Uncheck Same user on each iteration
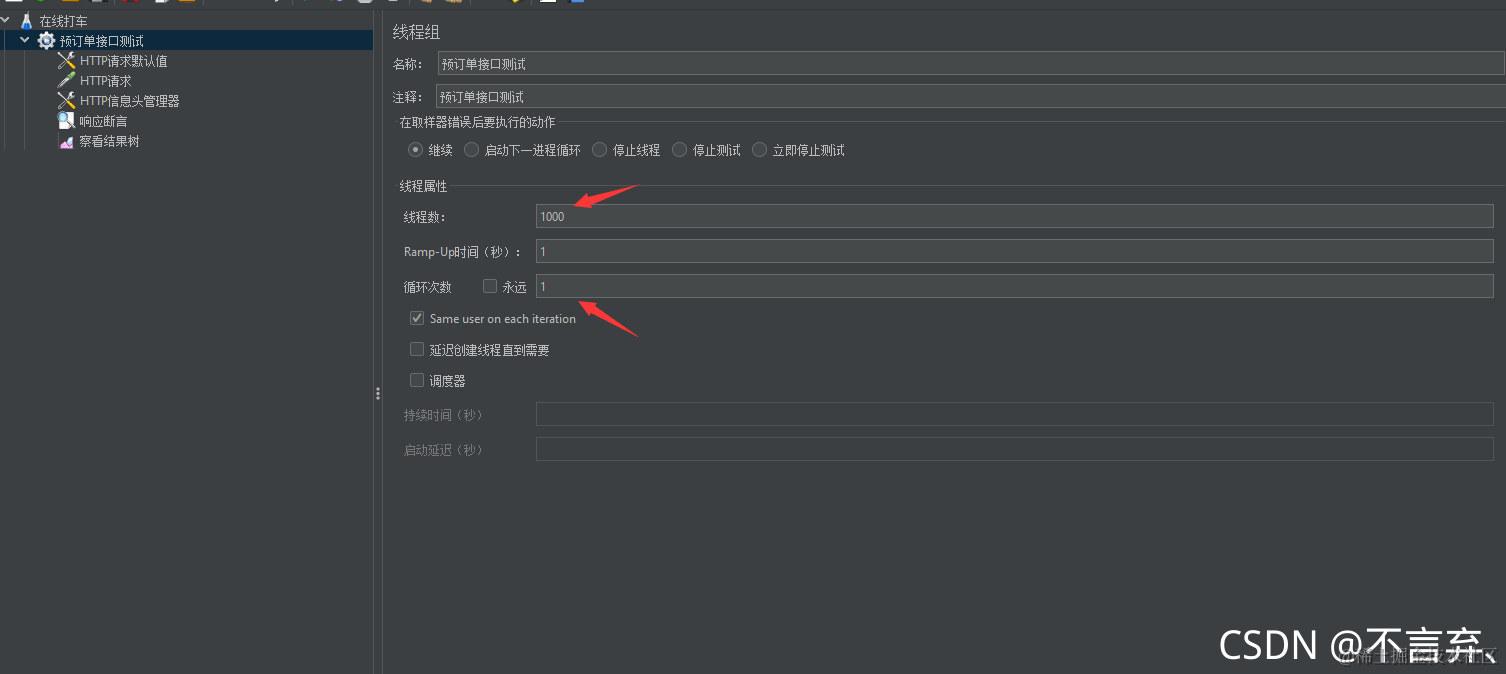Viewport: 1506px width, 674px height. pos(417,318)
